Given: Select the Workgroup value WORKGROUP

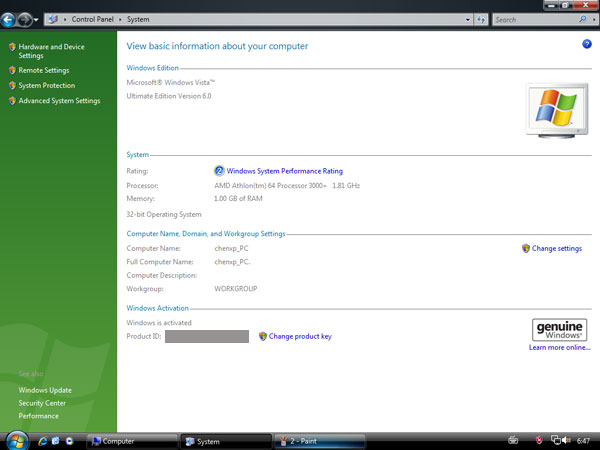Looking at the screenshot, I should coord(236,289).
